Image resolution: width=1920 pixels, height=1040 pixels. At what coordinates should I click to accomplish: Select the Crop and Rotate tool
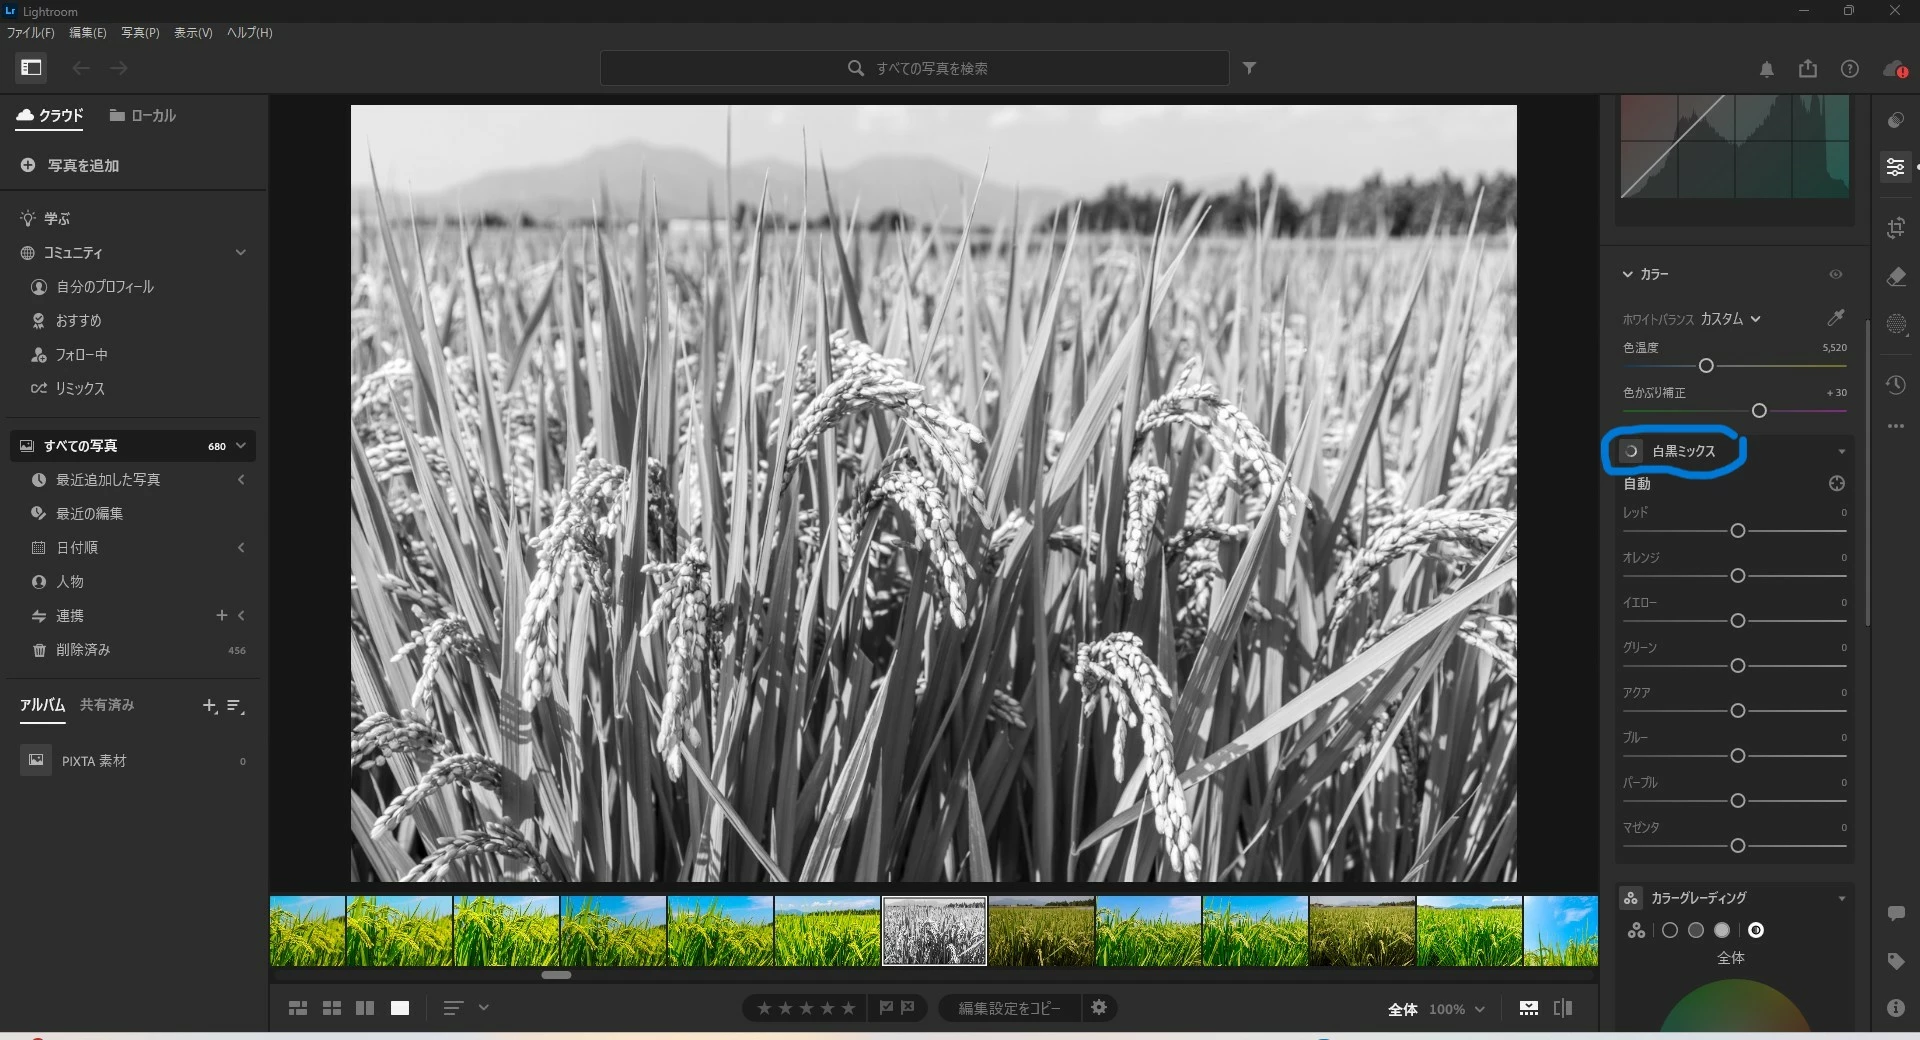[1895, 228]
